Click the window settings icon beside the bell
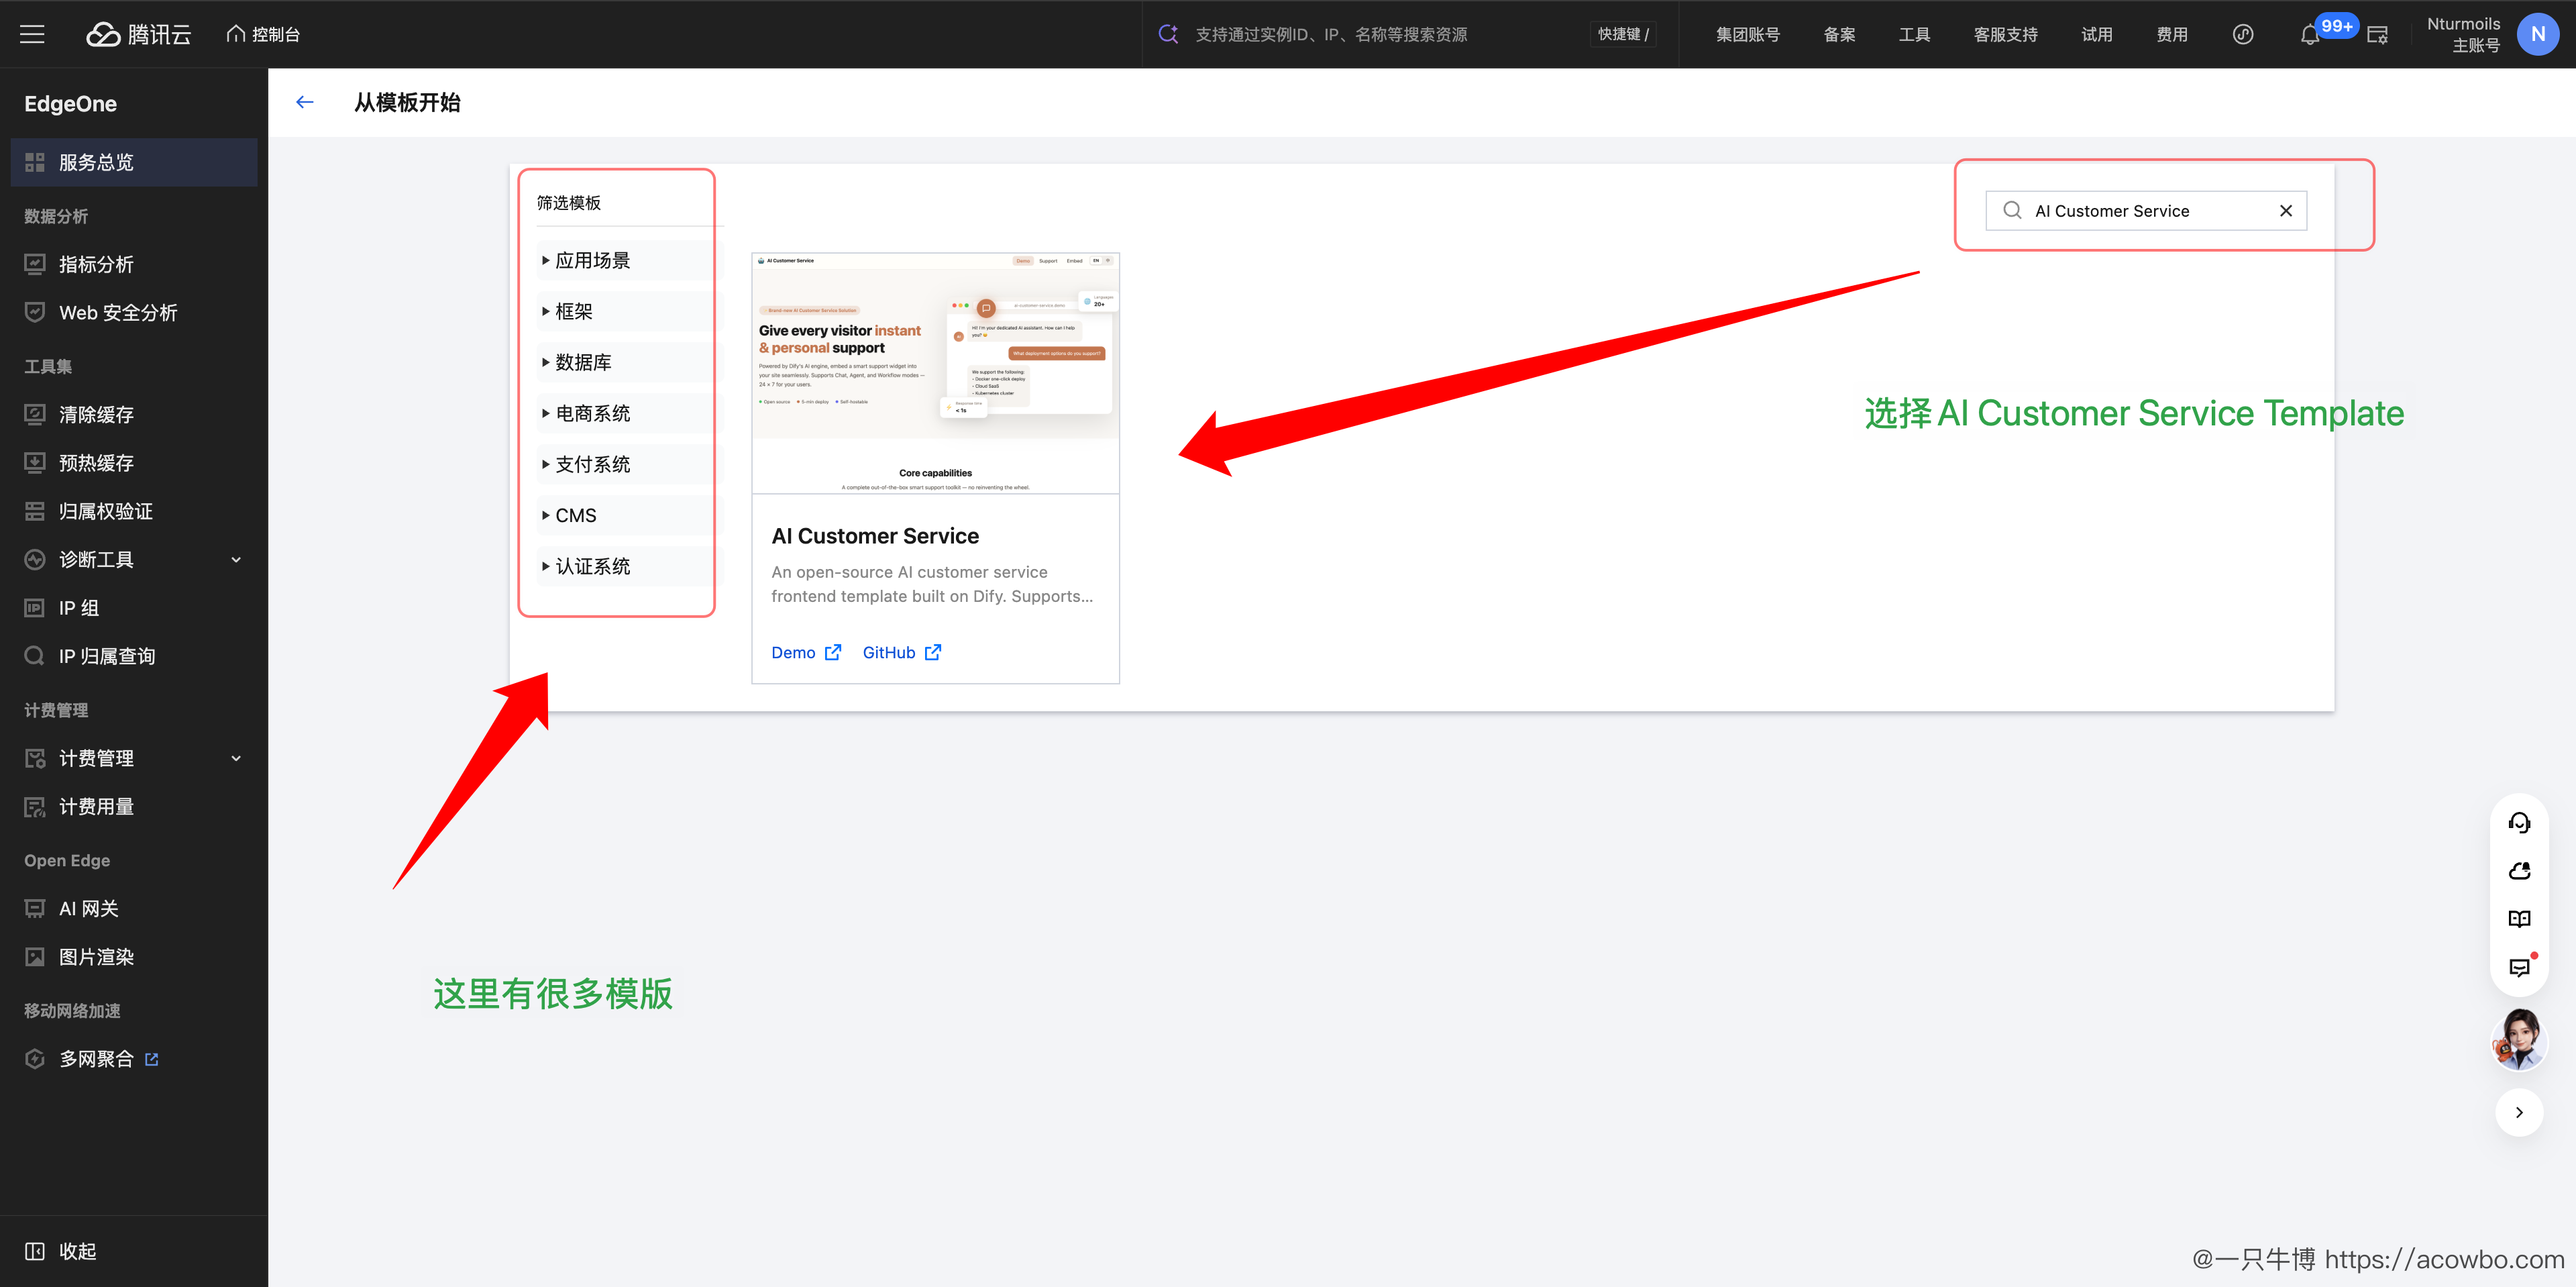The height and width of the screenshot is (1287, 2576). pos(2377,35)
